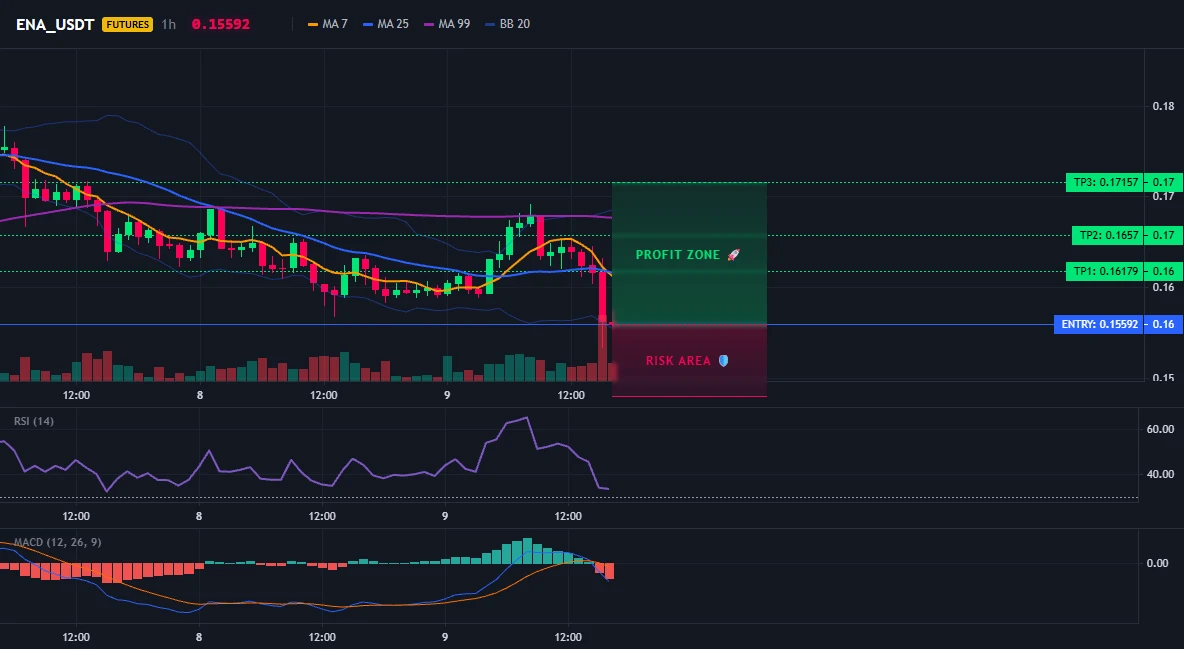This screenshot has width=1184, height=649.
Task: Click the 0.00 MACD axis value
Action: (1157, 563)
